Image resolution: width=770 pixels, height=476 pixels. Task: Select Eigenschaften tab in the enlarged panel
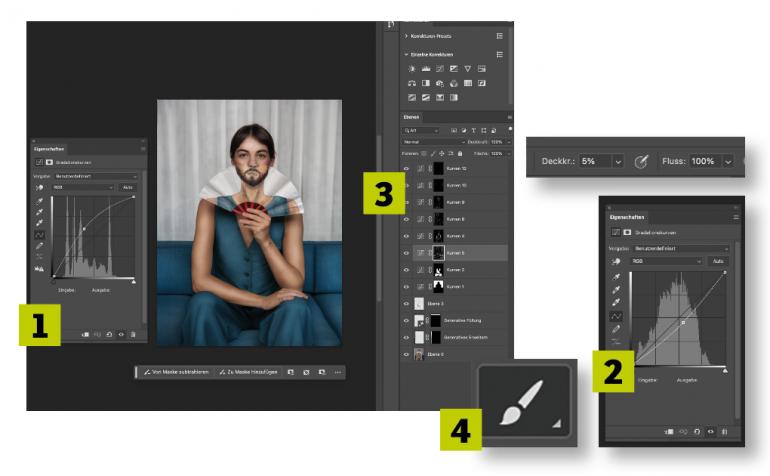point(627,217)
